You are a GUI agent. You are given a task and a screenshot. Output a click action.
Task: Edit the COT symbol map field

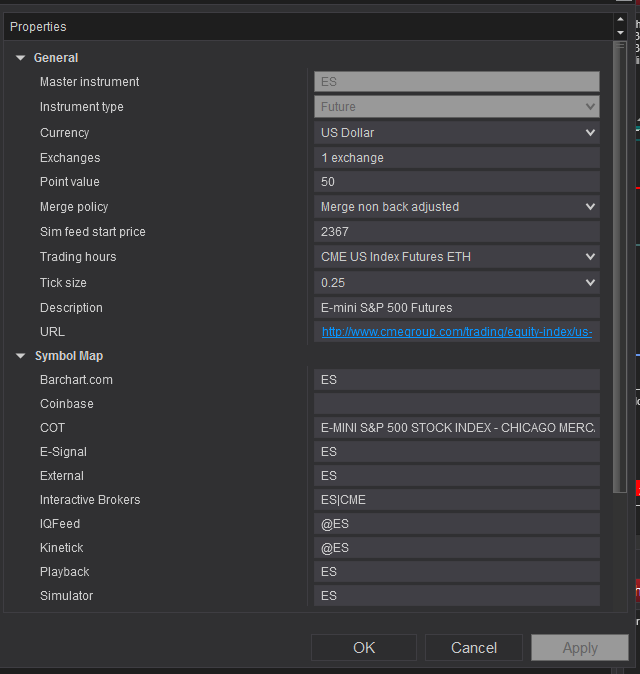click(456, 428)
